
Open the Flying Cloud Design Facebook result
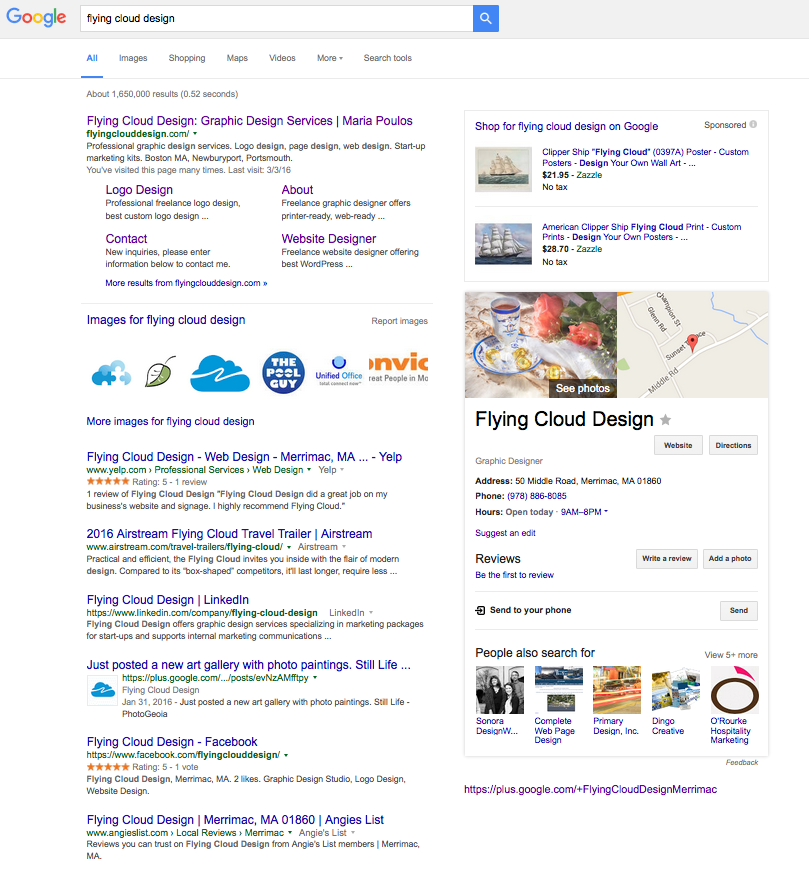pos(172,742)
